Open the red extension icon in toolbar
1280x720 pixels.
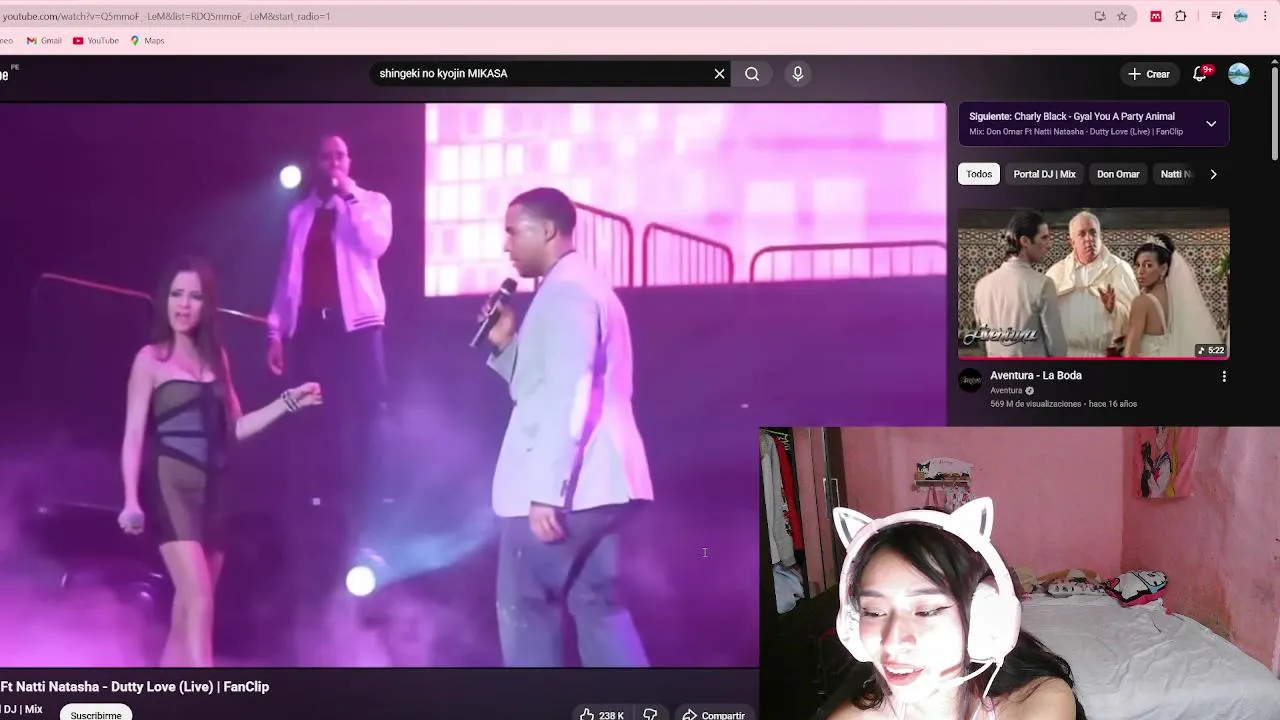1156,16
